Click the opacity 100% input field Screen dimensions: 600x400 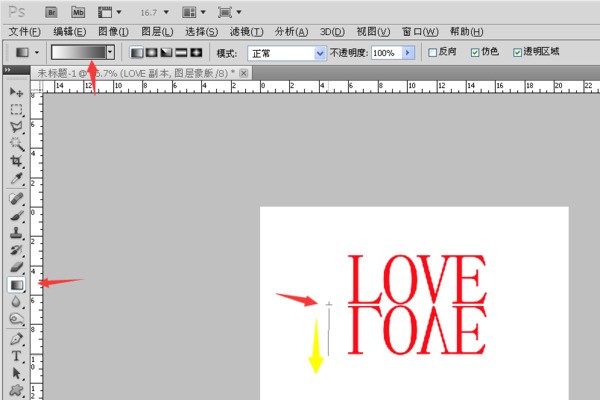pyautogui.click(x=385, y=52)
